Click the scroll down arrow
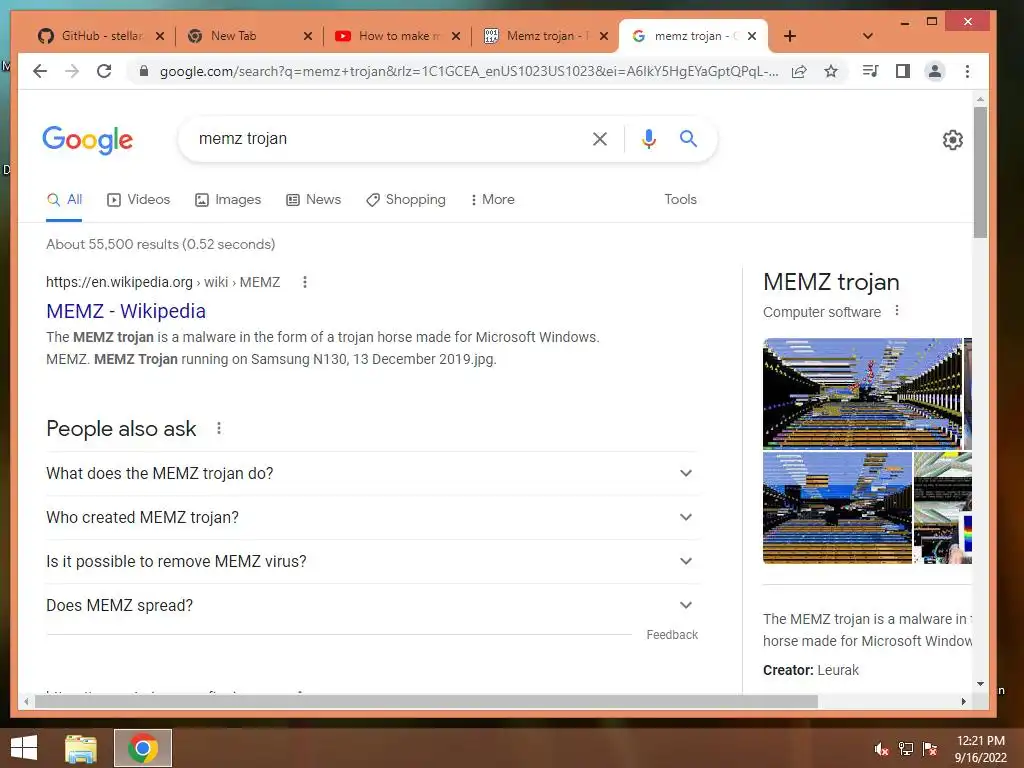The height and width of the screenshot is (768, 1024). tap(980, 684)
